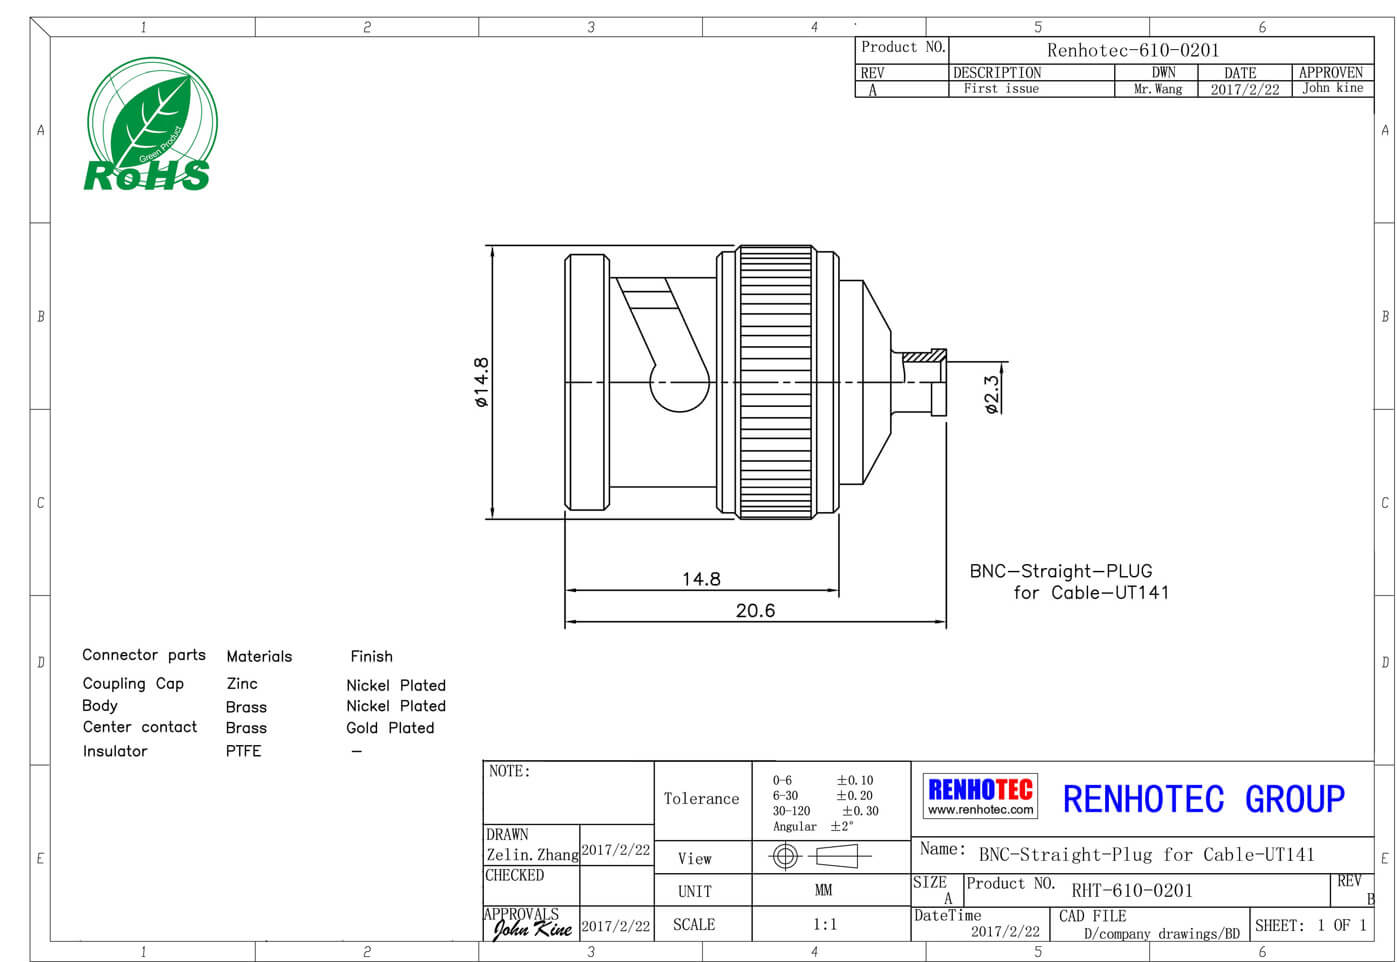Select the Gold Plated finish entry

(390, 728)
